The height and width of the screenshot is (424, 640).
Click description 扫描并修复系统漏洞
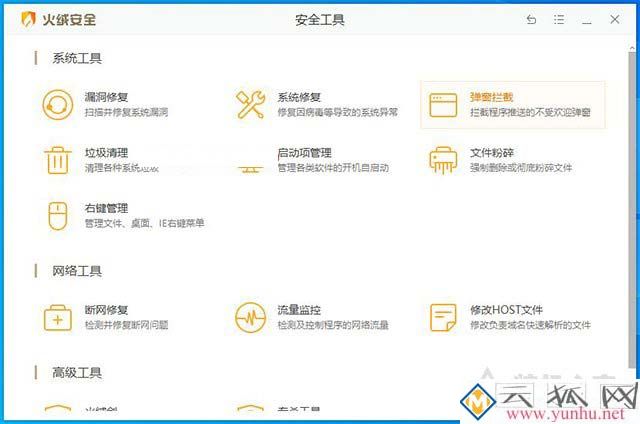[126, 112]
